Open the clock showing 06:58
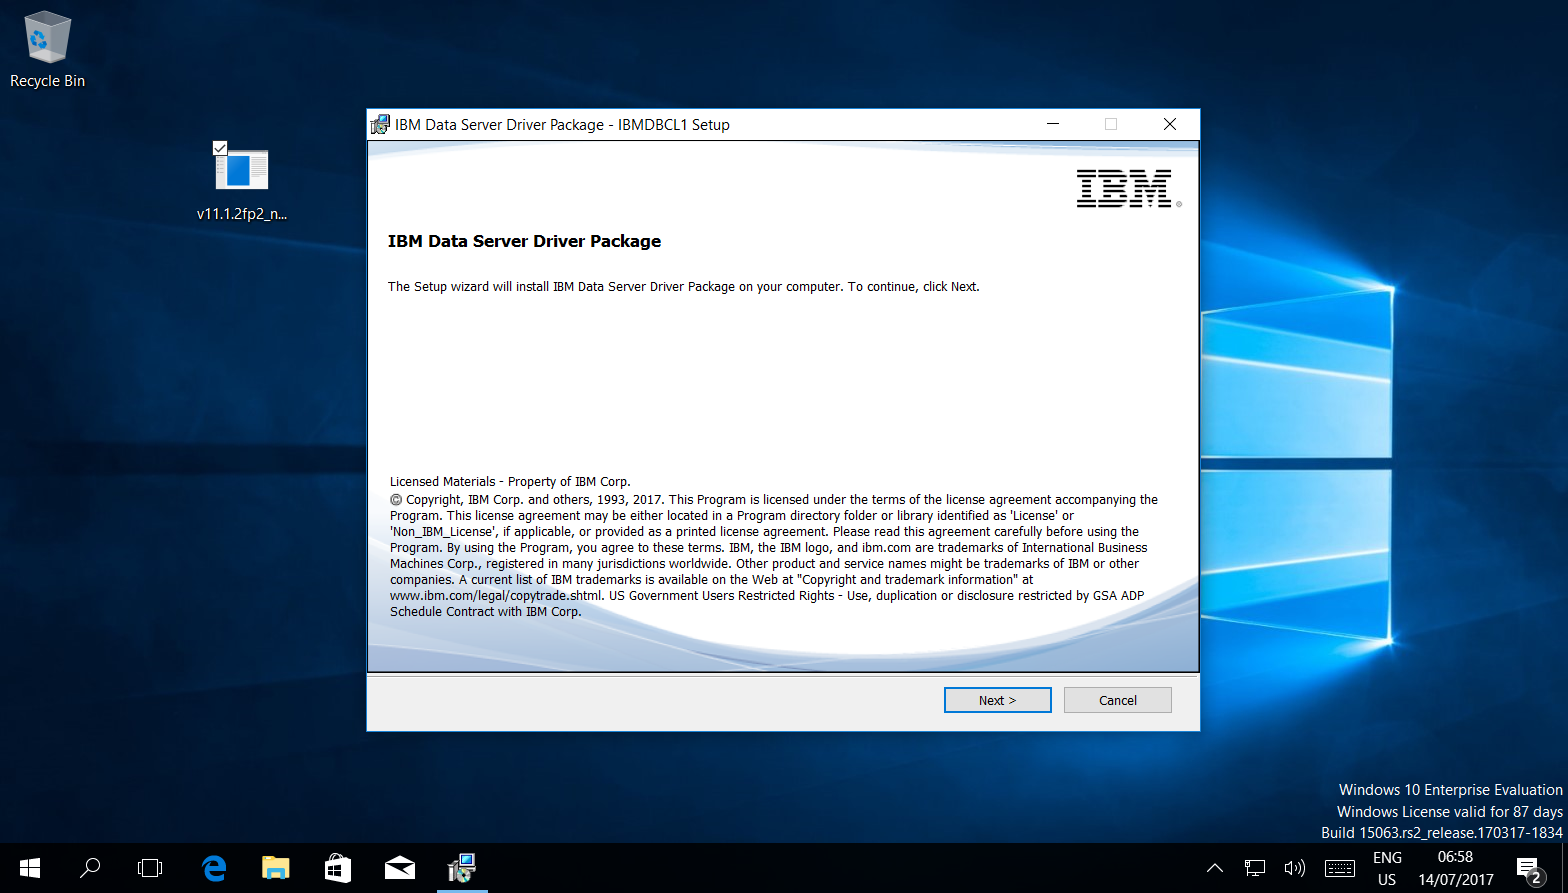Image resolution: width=1568 pixels, height=893 pixels. click(1455, 868)
